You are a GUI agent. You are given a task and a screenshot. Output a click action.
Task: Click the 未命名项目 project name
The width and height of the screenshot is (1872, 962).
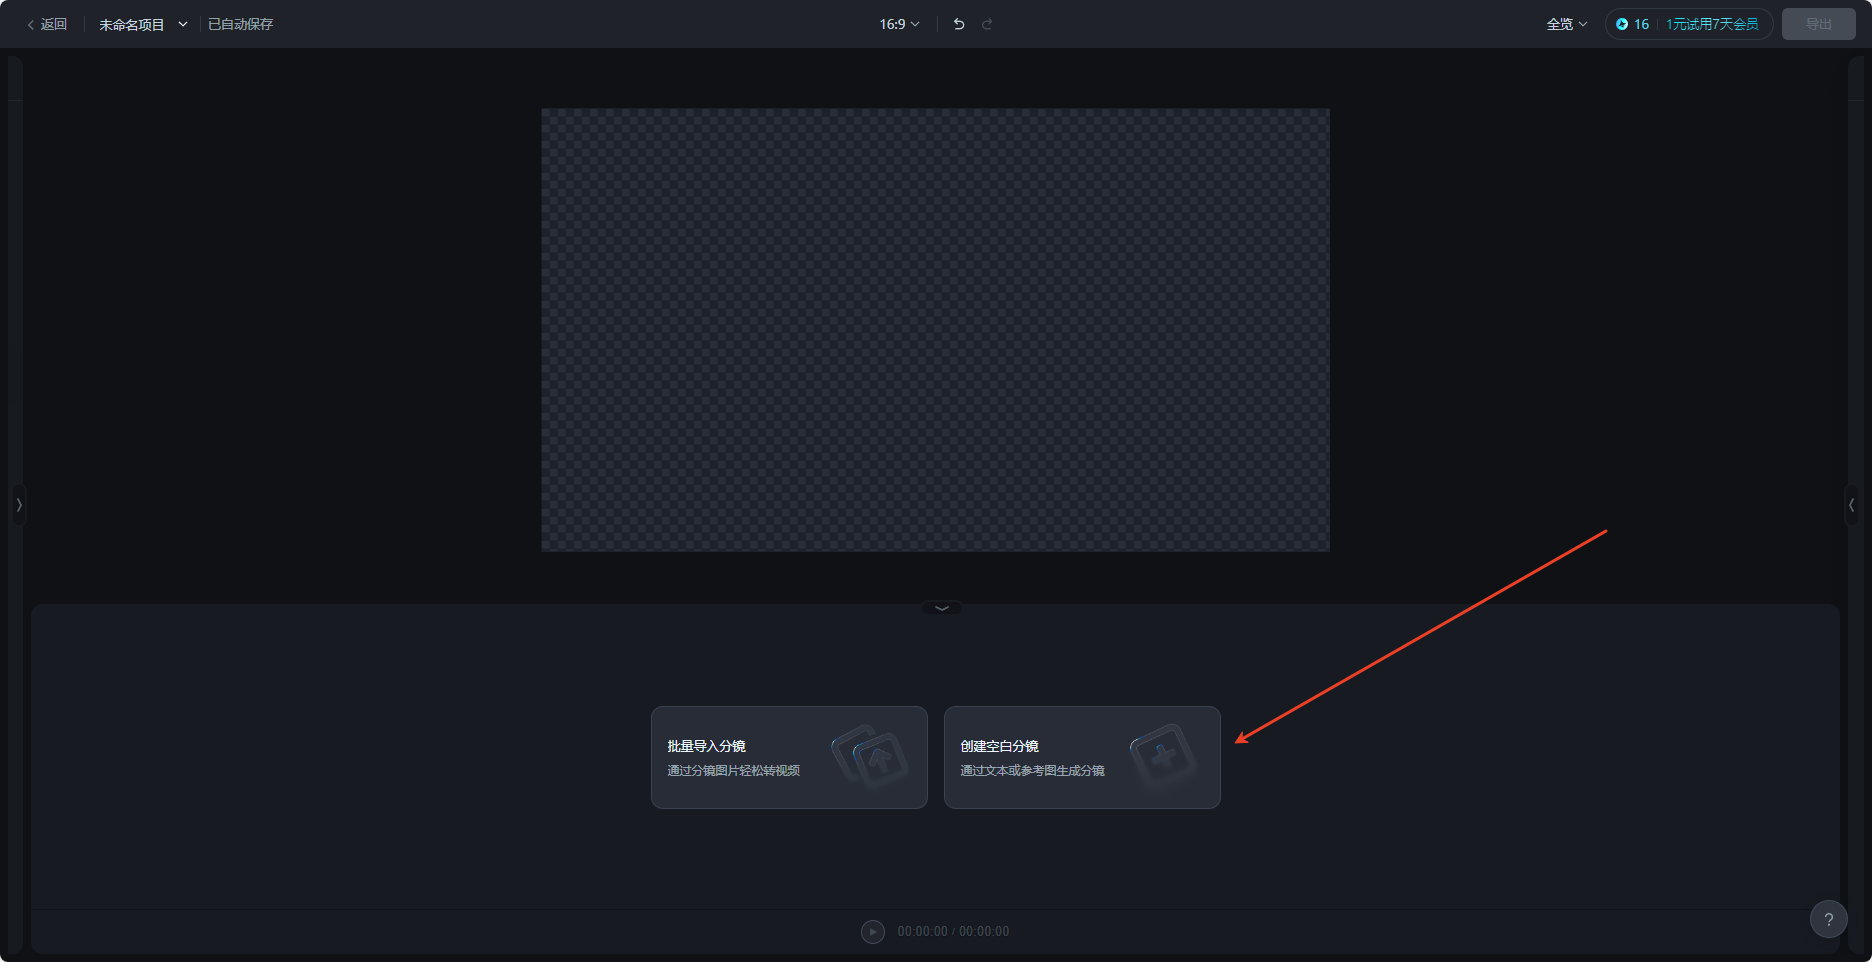[131, 24]
